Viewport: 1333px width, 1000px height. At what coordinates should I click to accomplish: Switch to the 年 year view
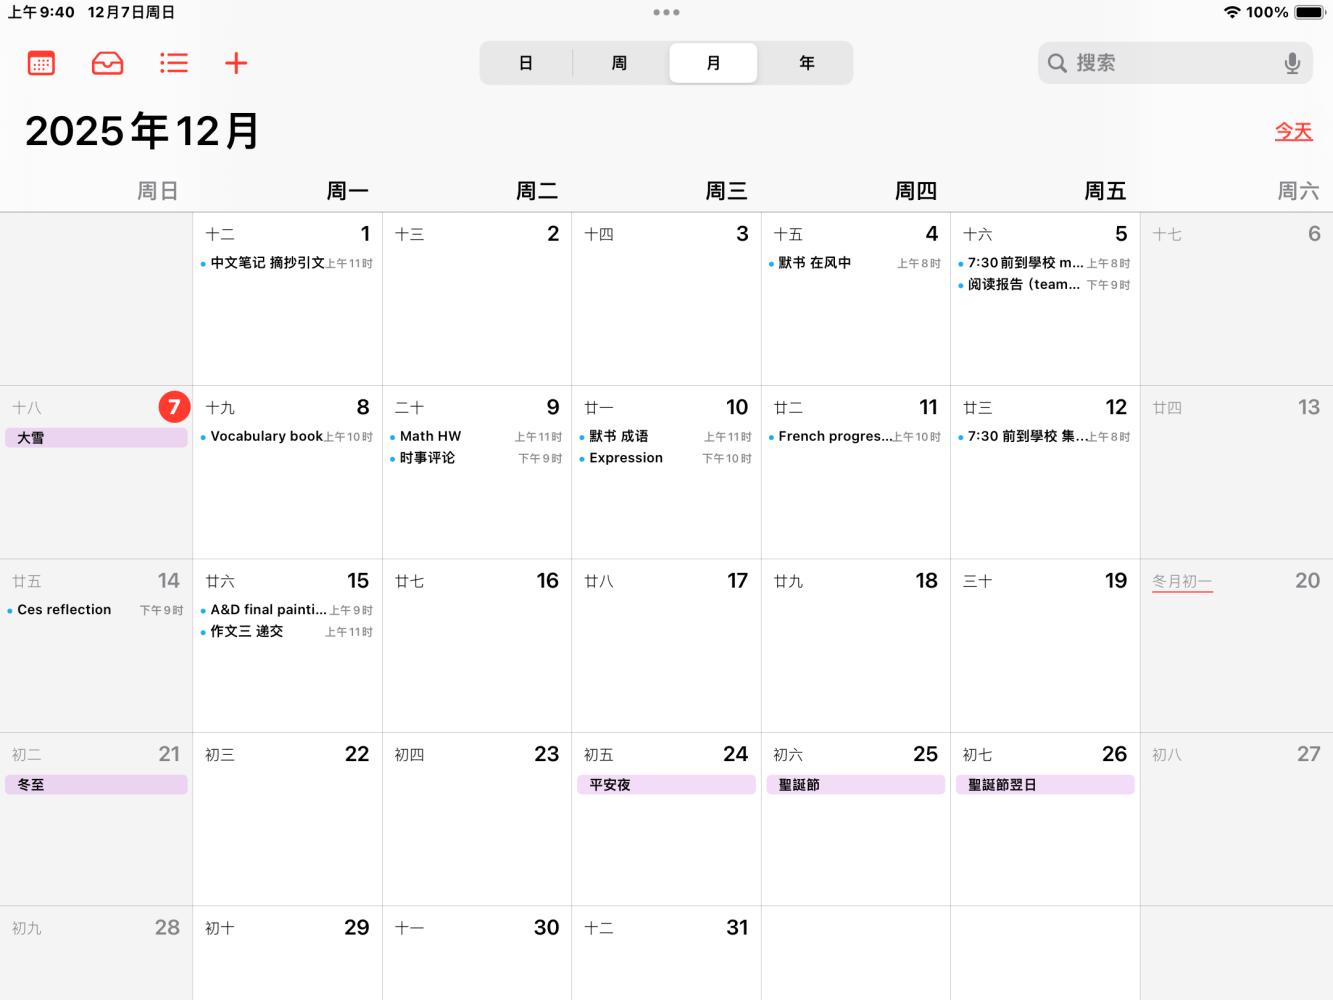coord(806,63)
